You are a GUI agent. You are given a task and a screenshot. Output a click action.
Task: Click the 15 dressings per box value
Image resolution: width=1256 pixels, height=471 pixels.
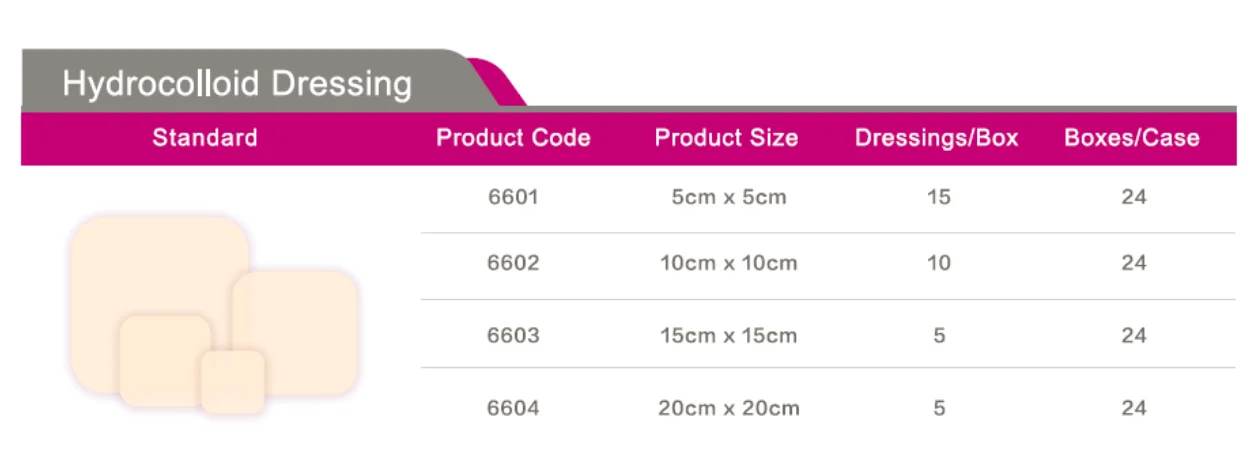tap(938, 197)
